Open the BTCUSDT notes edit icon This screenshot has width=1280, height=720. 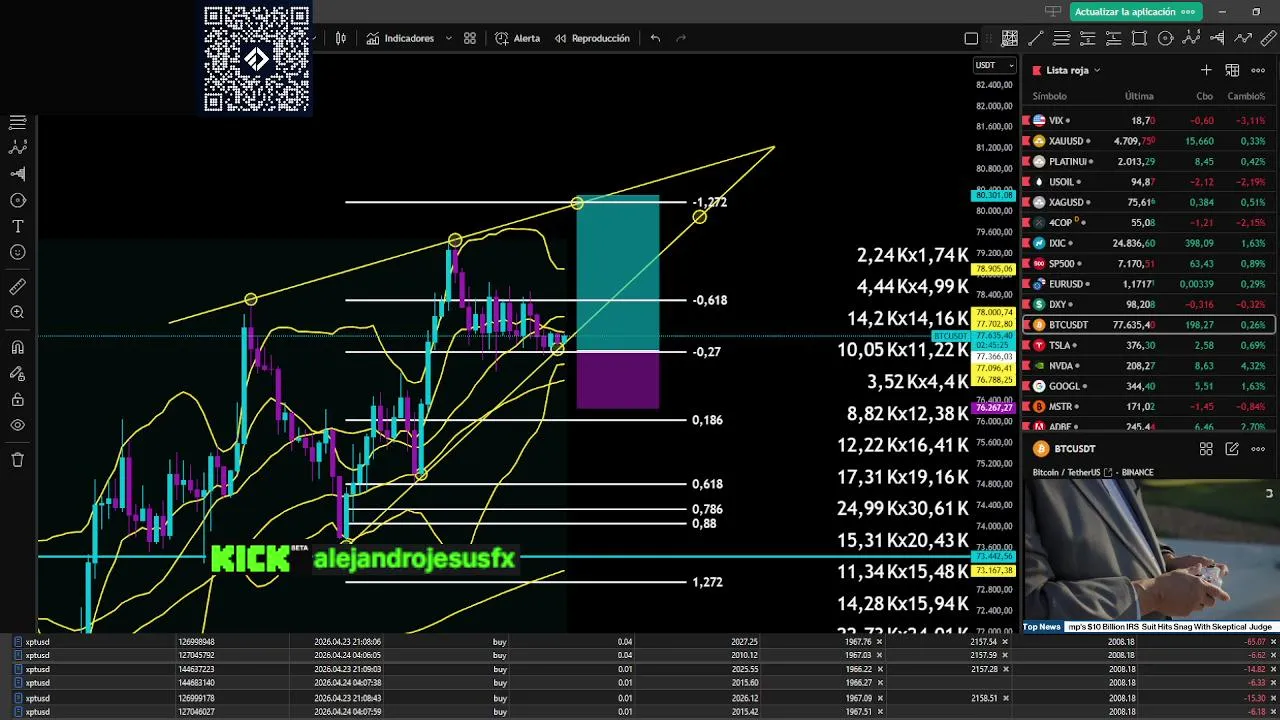(x=1232, y=449)
